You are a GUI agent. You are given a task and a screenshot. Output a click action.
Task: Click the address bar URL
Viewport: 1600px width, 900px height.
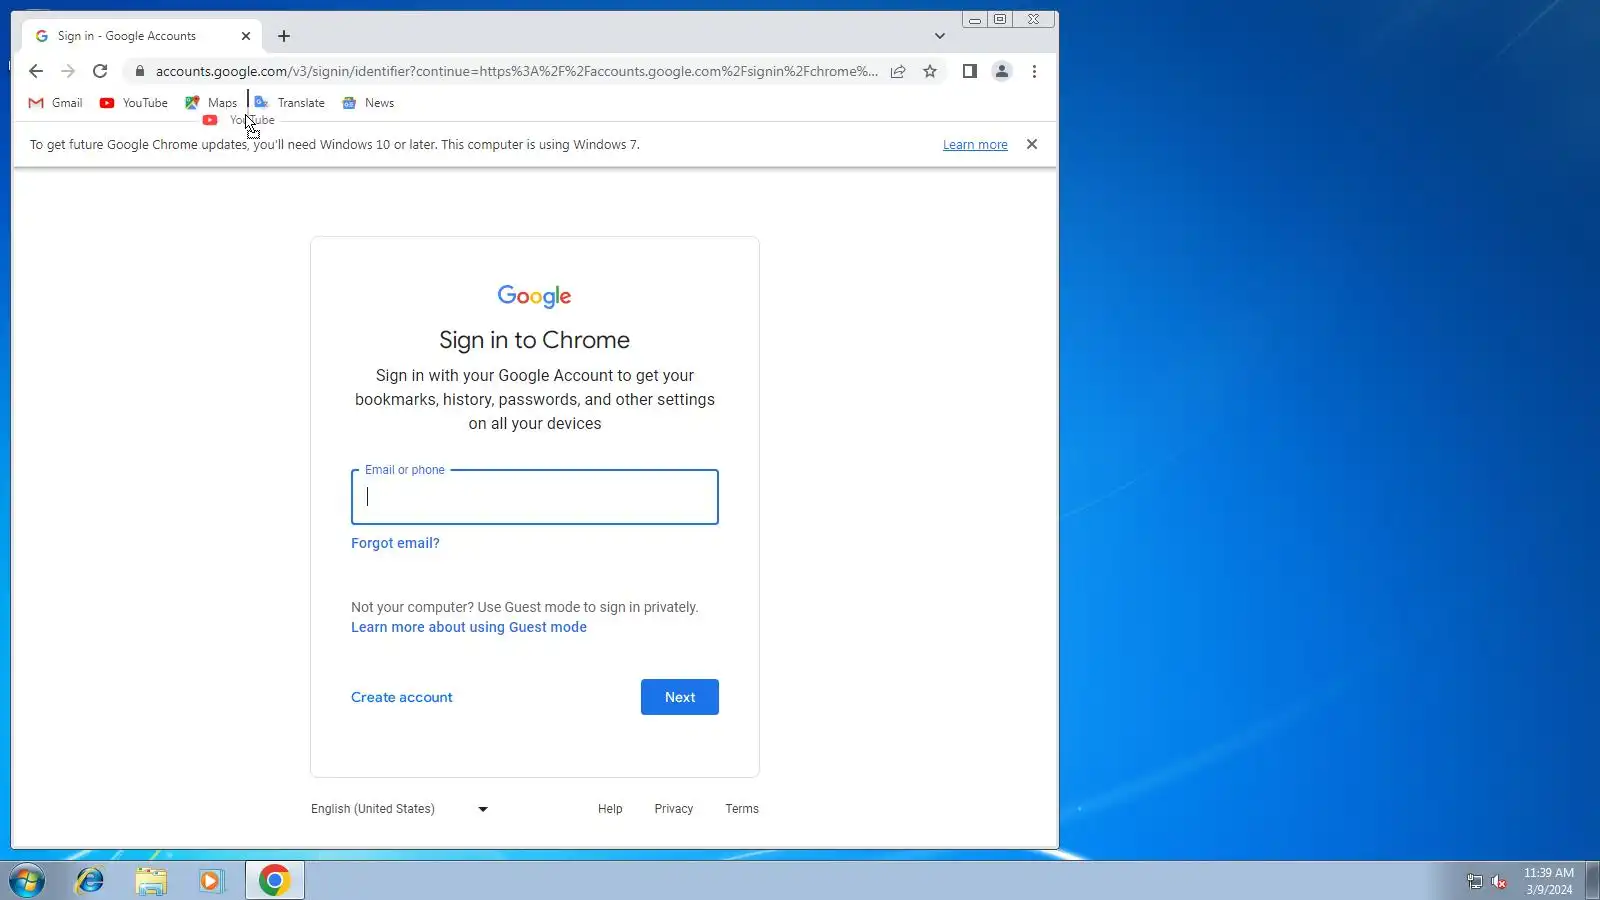516,71
